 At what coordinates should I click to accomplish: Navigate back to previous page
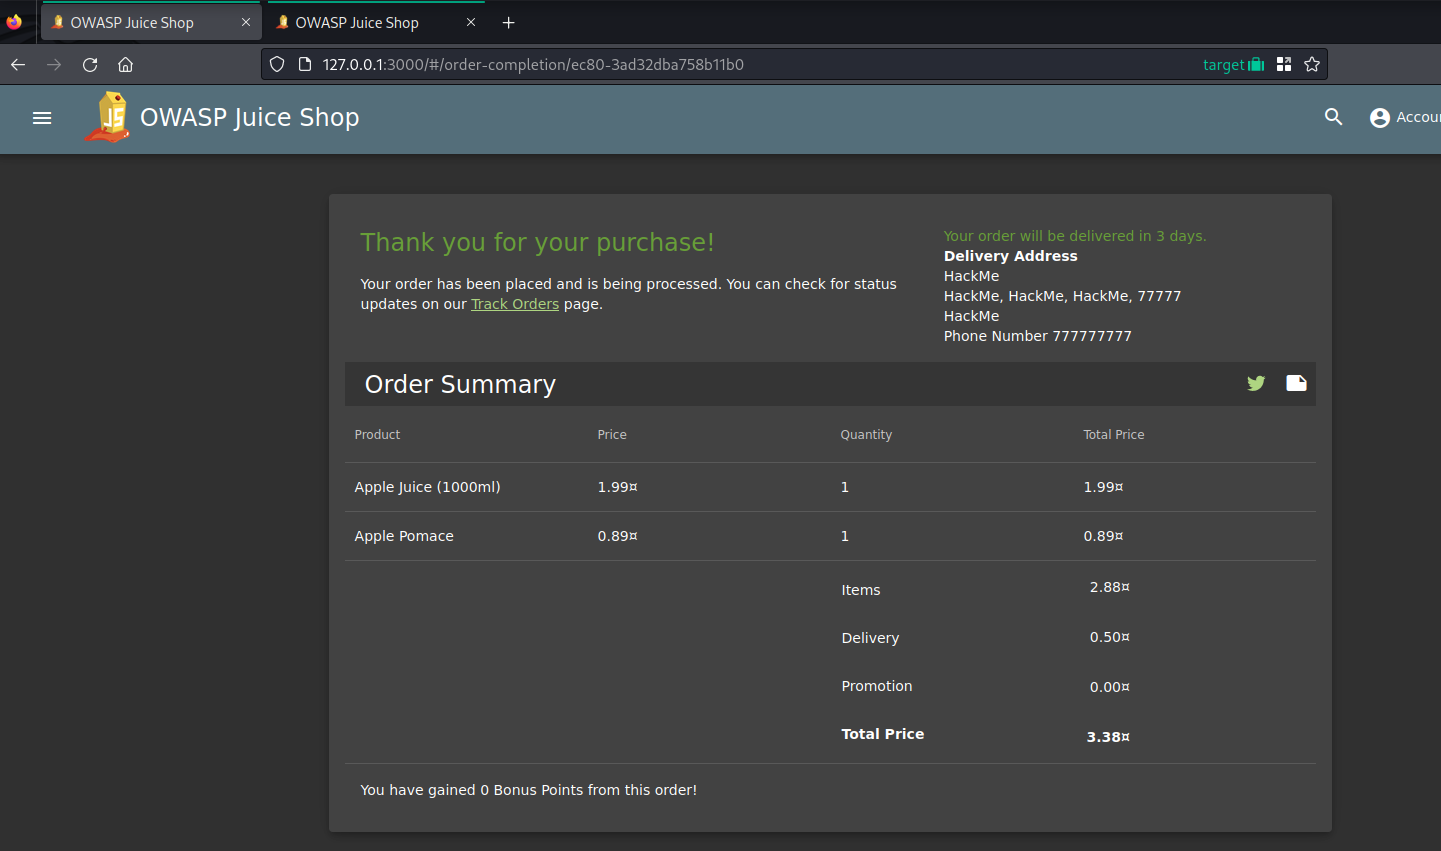[18, 64]
